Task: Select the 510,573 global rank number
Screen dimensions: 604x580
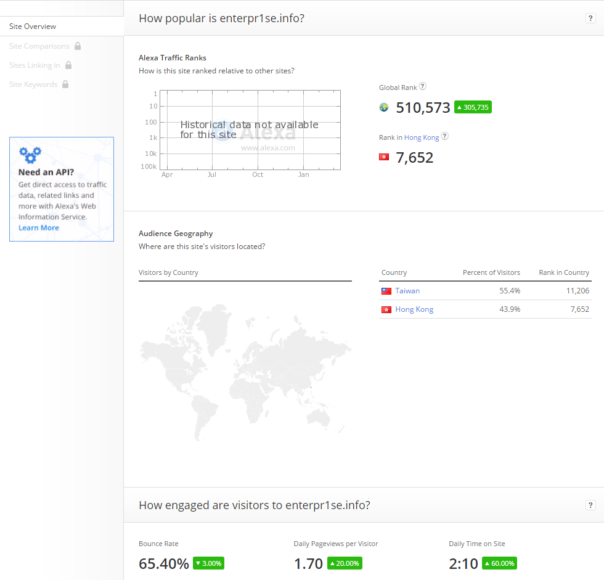Action: click(423, 107)
